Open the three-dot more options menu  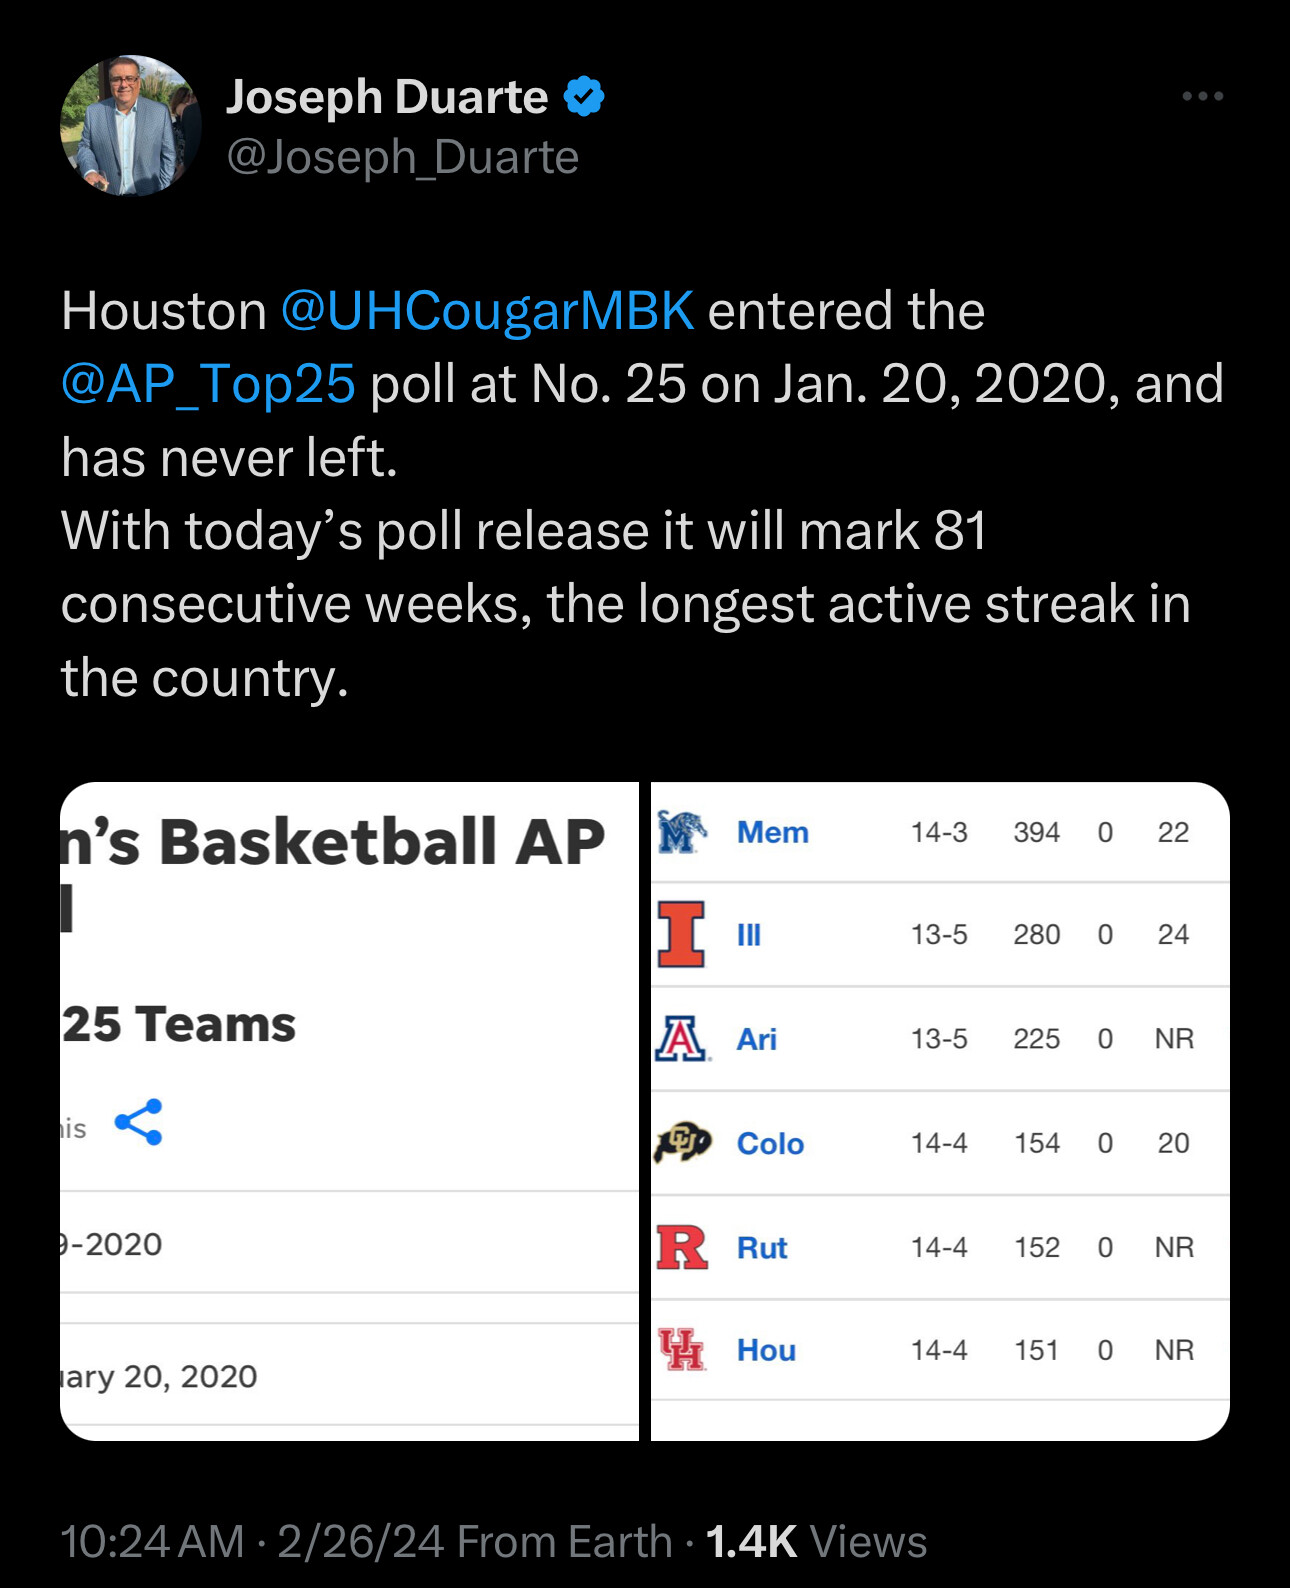pyautogui.click(x=1202, y=96)
